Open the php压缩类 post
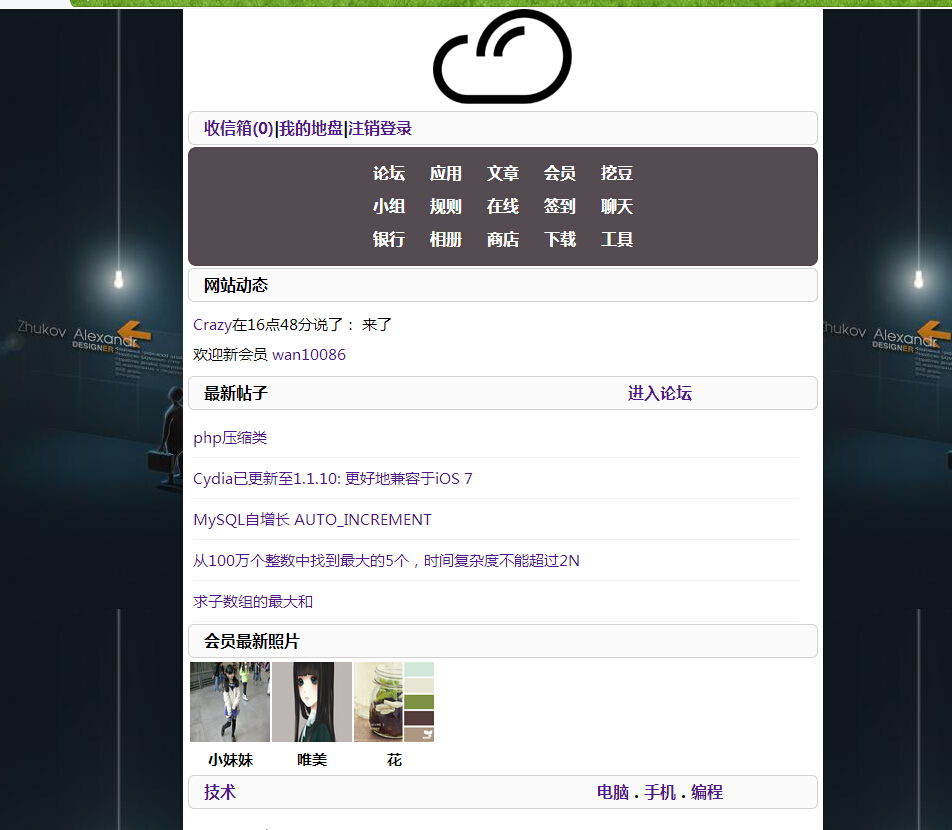952x830 pixels. (x=230, y=438)
